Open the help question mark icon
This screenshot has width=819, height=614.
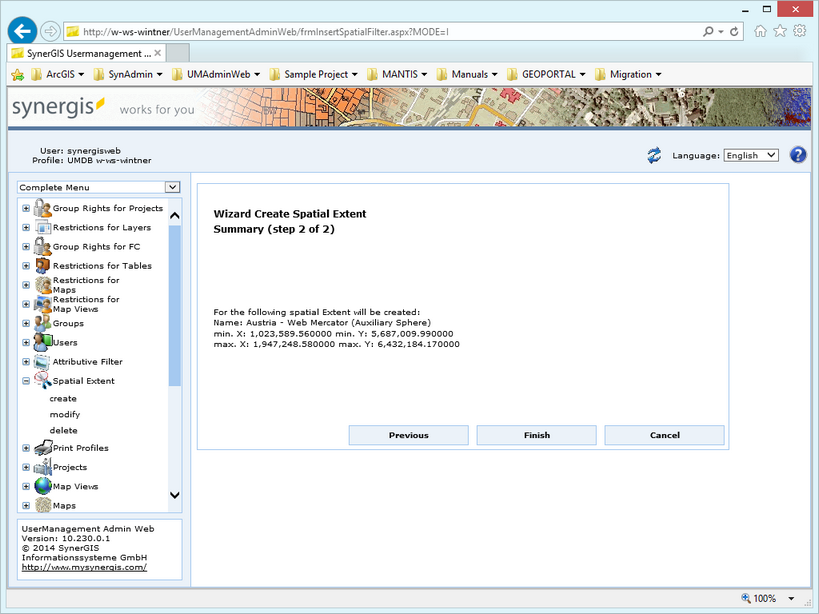tap(797, 154)
